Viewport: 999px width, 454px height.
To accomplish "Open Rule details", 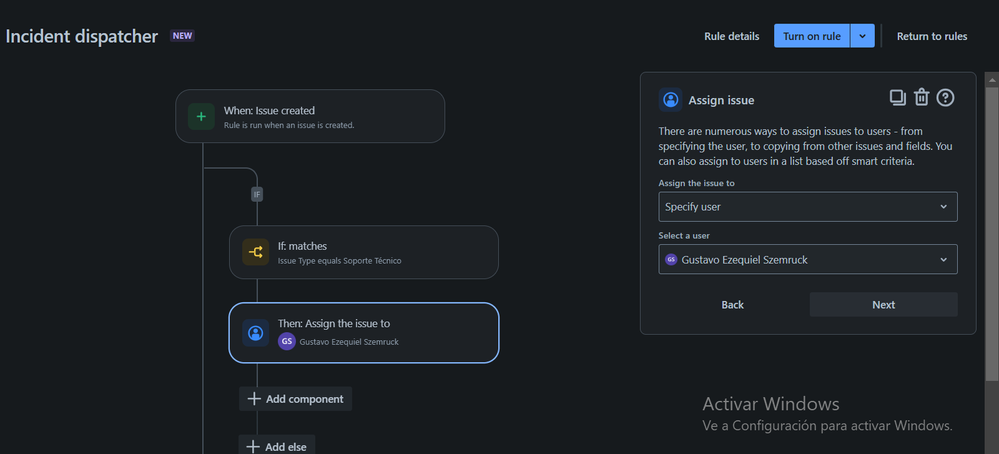I will pos(731,36).
